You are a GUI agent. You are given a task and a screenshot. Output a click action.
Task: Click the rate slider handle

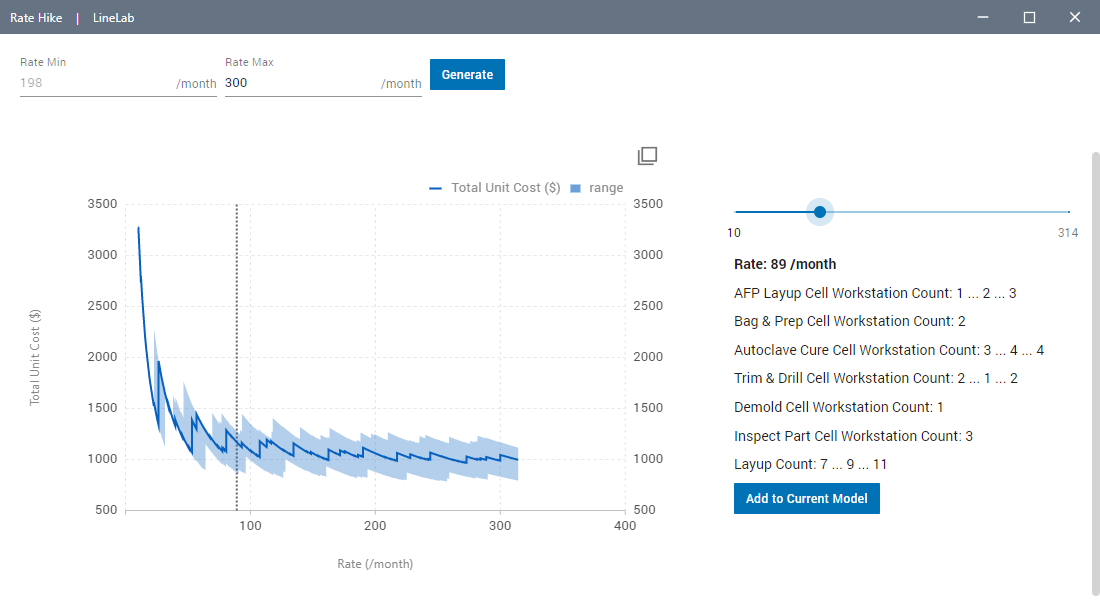820,212
